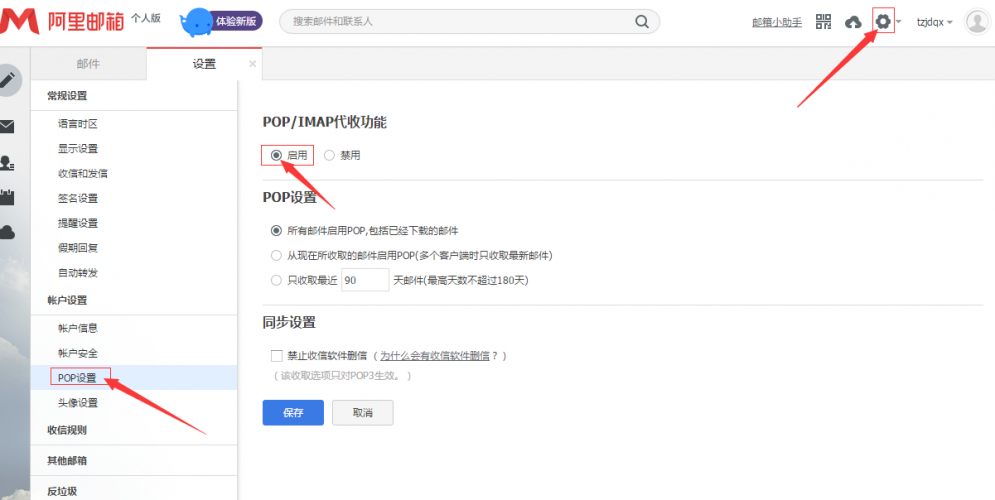
Task: Open the contacts icon in left sidebar
Action: pyautogui.click(x=7, y=162)
